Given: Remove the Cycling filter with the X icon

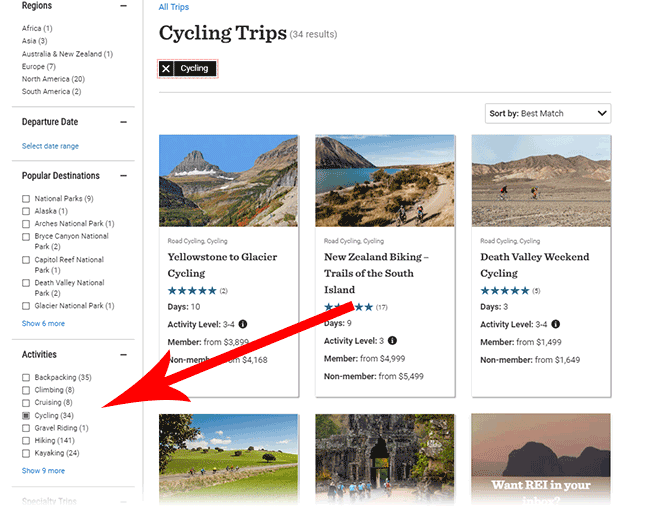Looking at the screenshot, I should [166, 68].
